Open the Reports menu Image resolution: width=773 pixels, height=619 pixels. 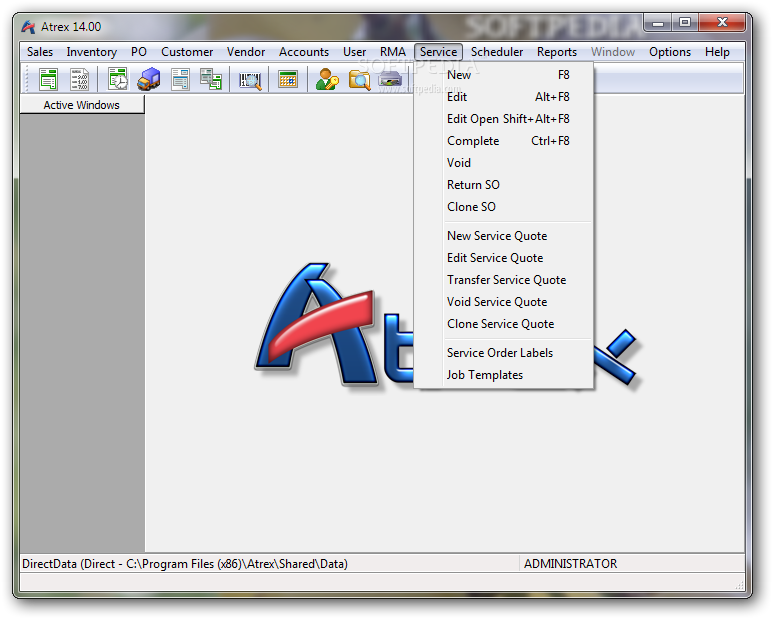[x=557, y=52]
